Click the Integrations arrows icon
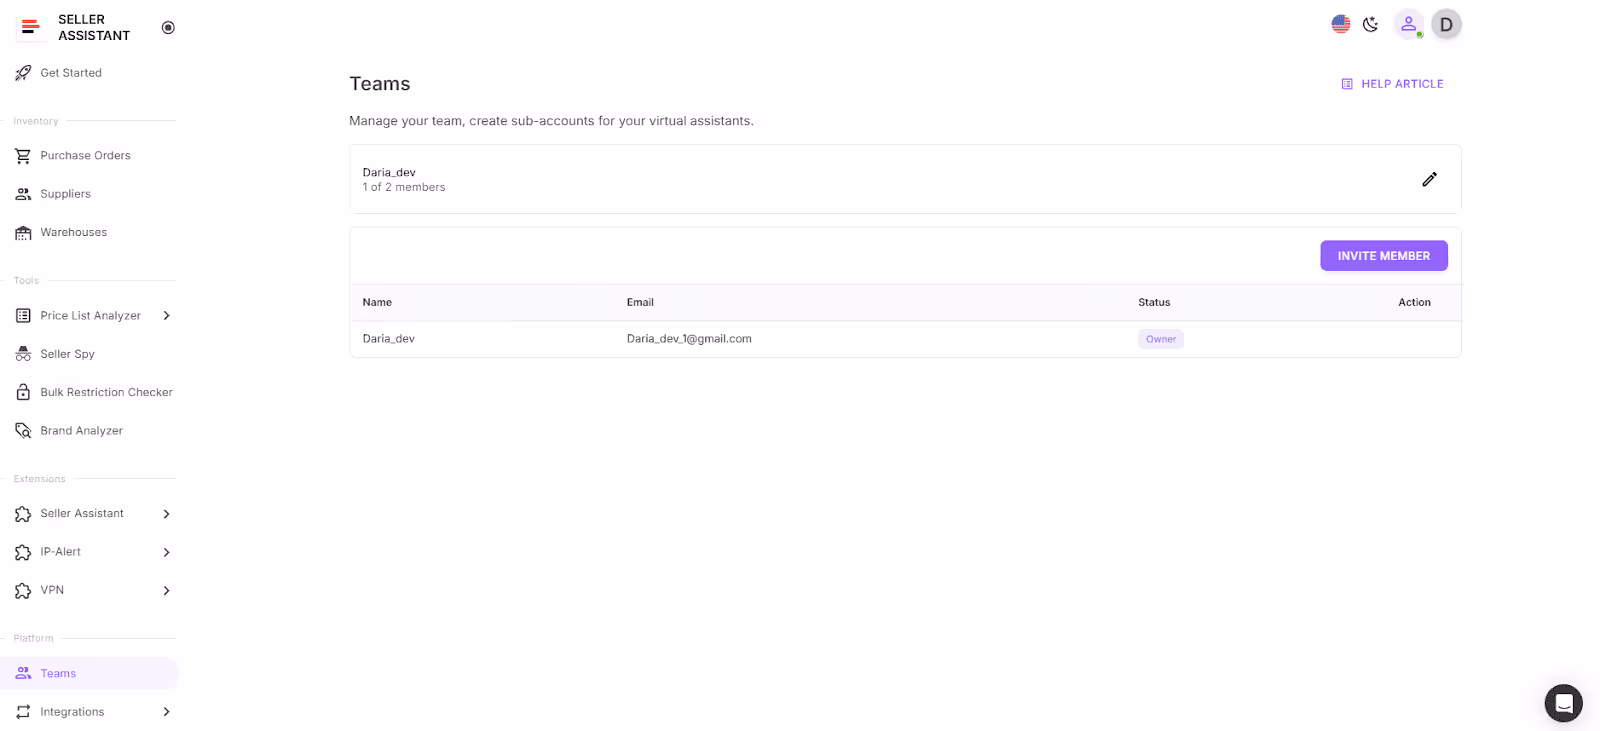Viewport: 1600px width, 731px height. pos(23,712)
